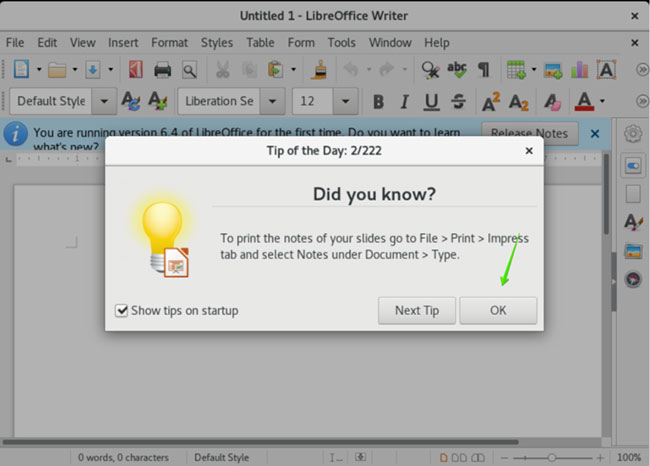This screenshot has height=466, width=650.
Task: Run the abc spelling check icon
Action: [457, 70]
